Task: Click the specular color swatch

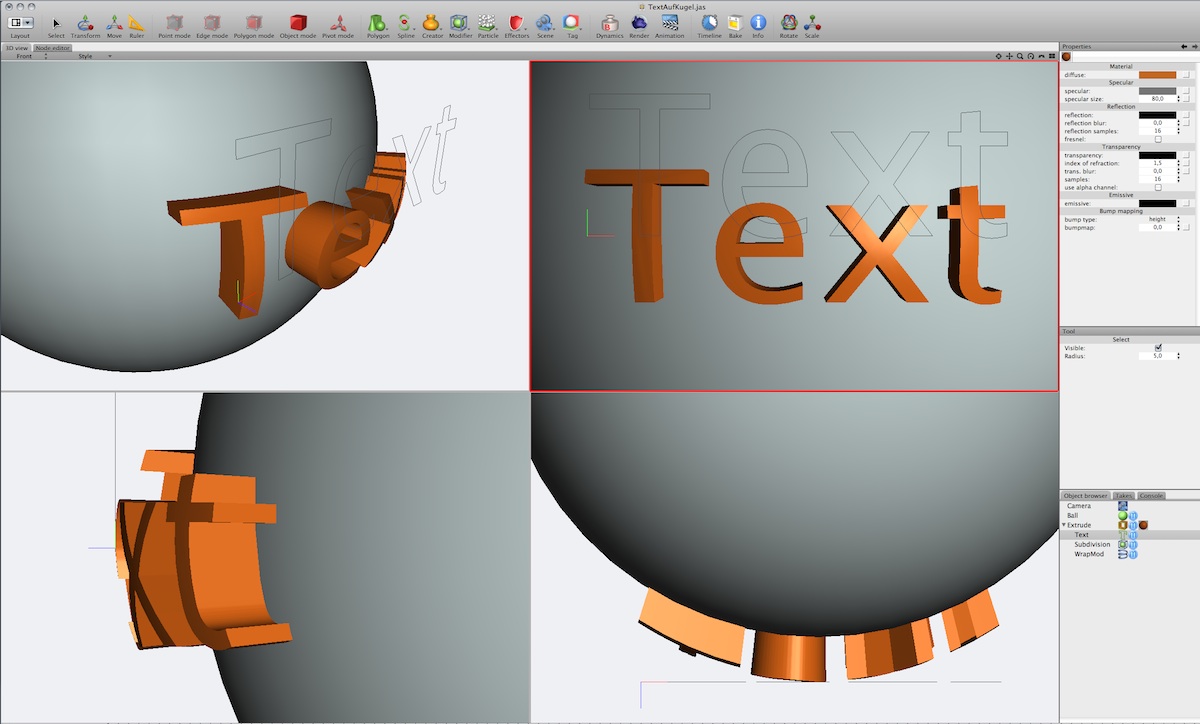Action: tap(1157, 91)
